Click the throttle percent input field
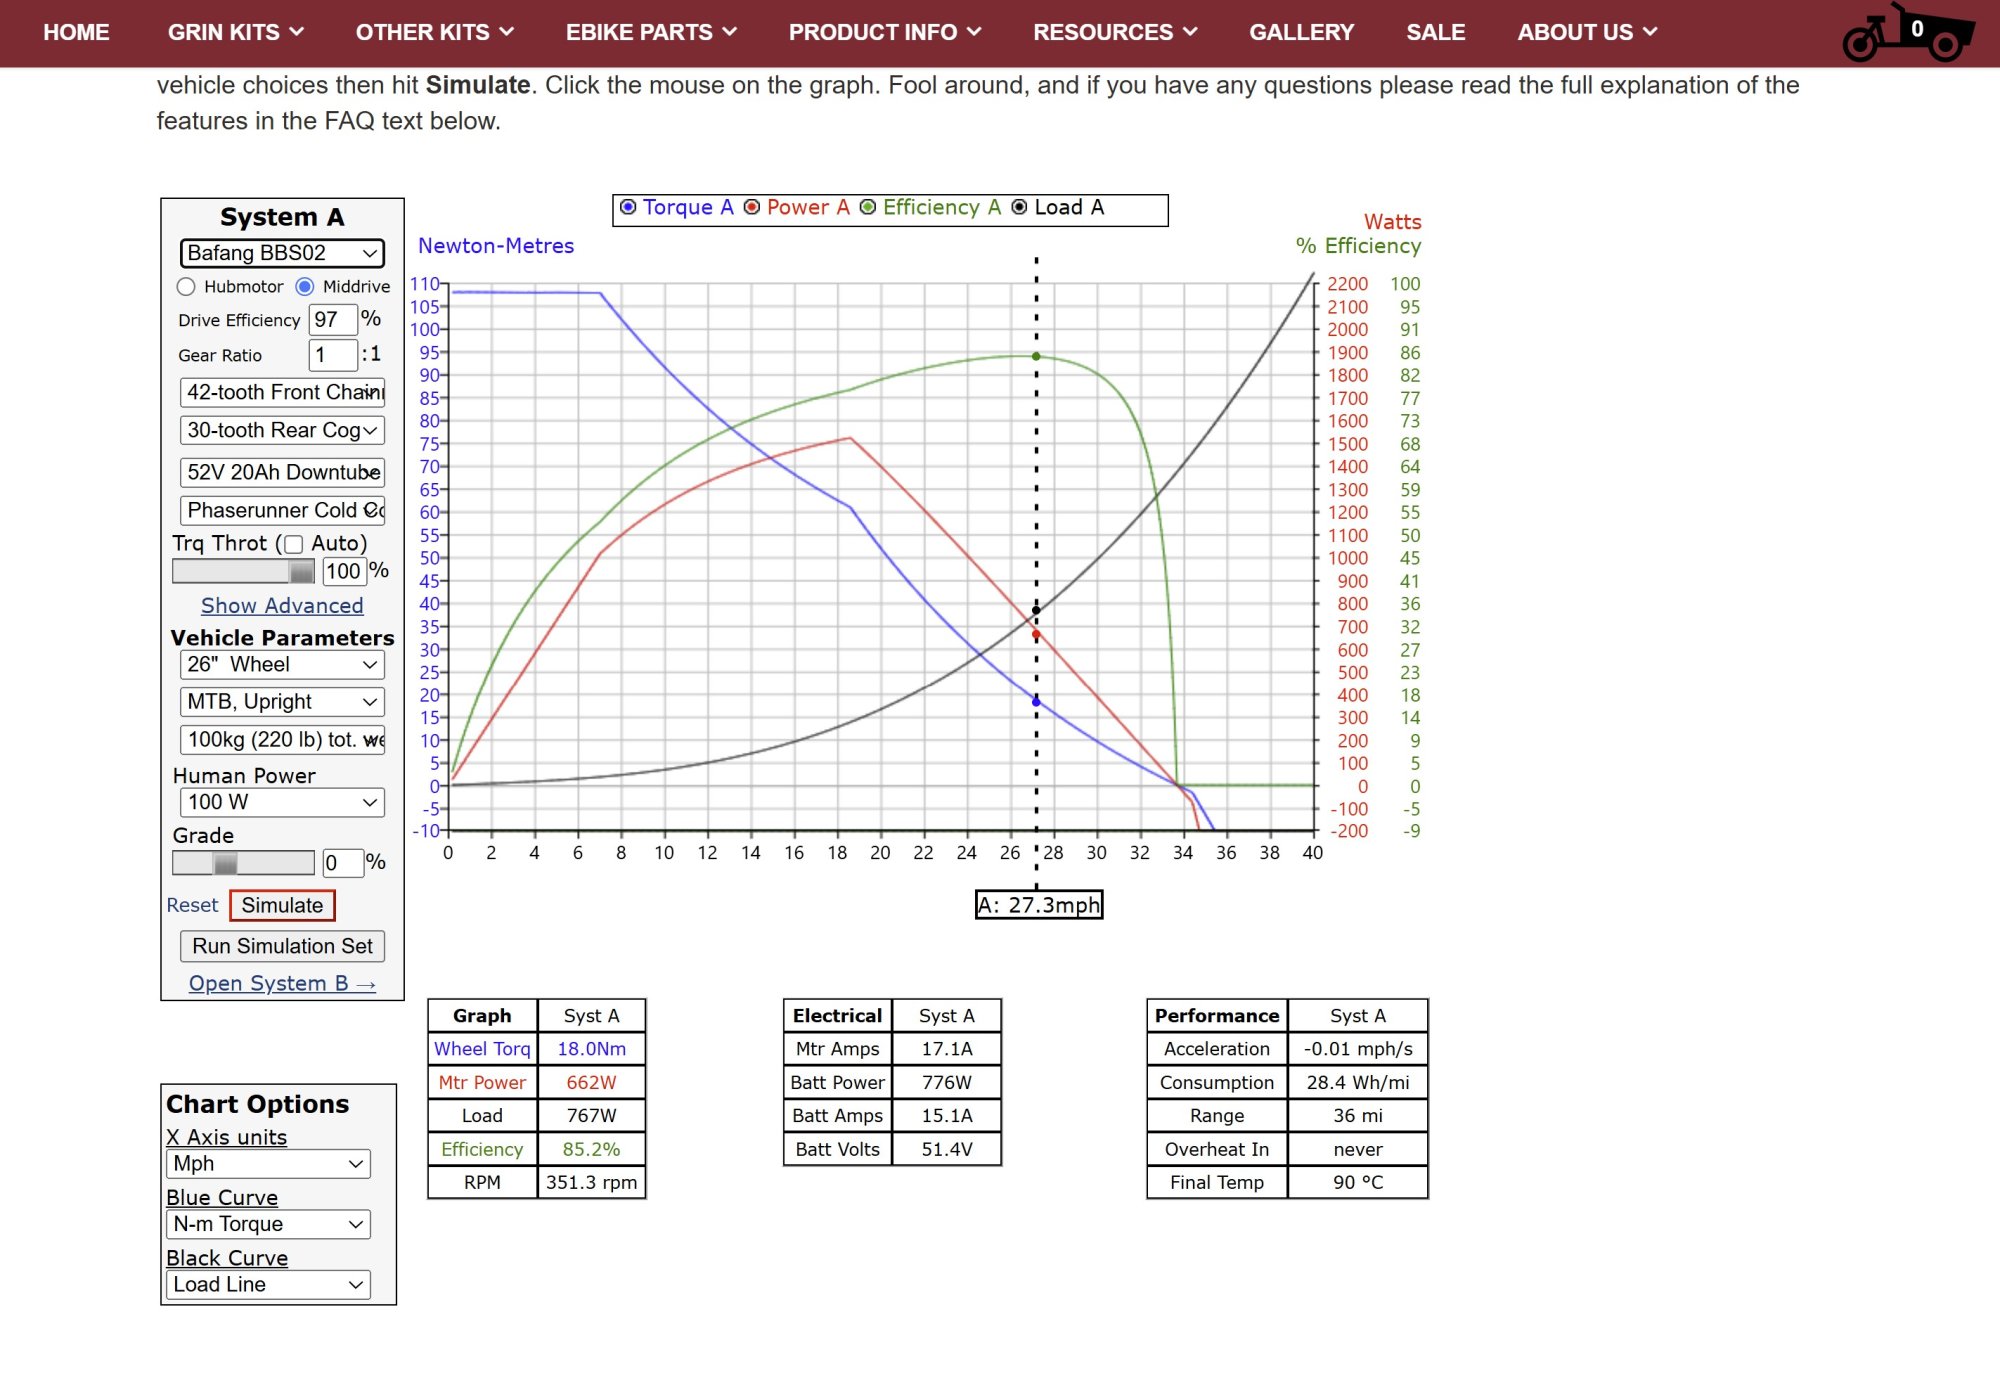Viewport: 2000px width, 1378px height. 343,572
